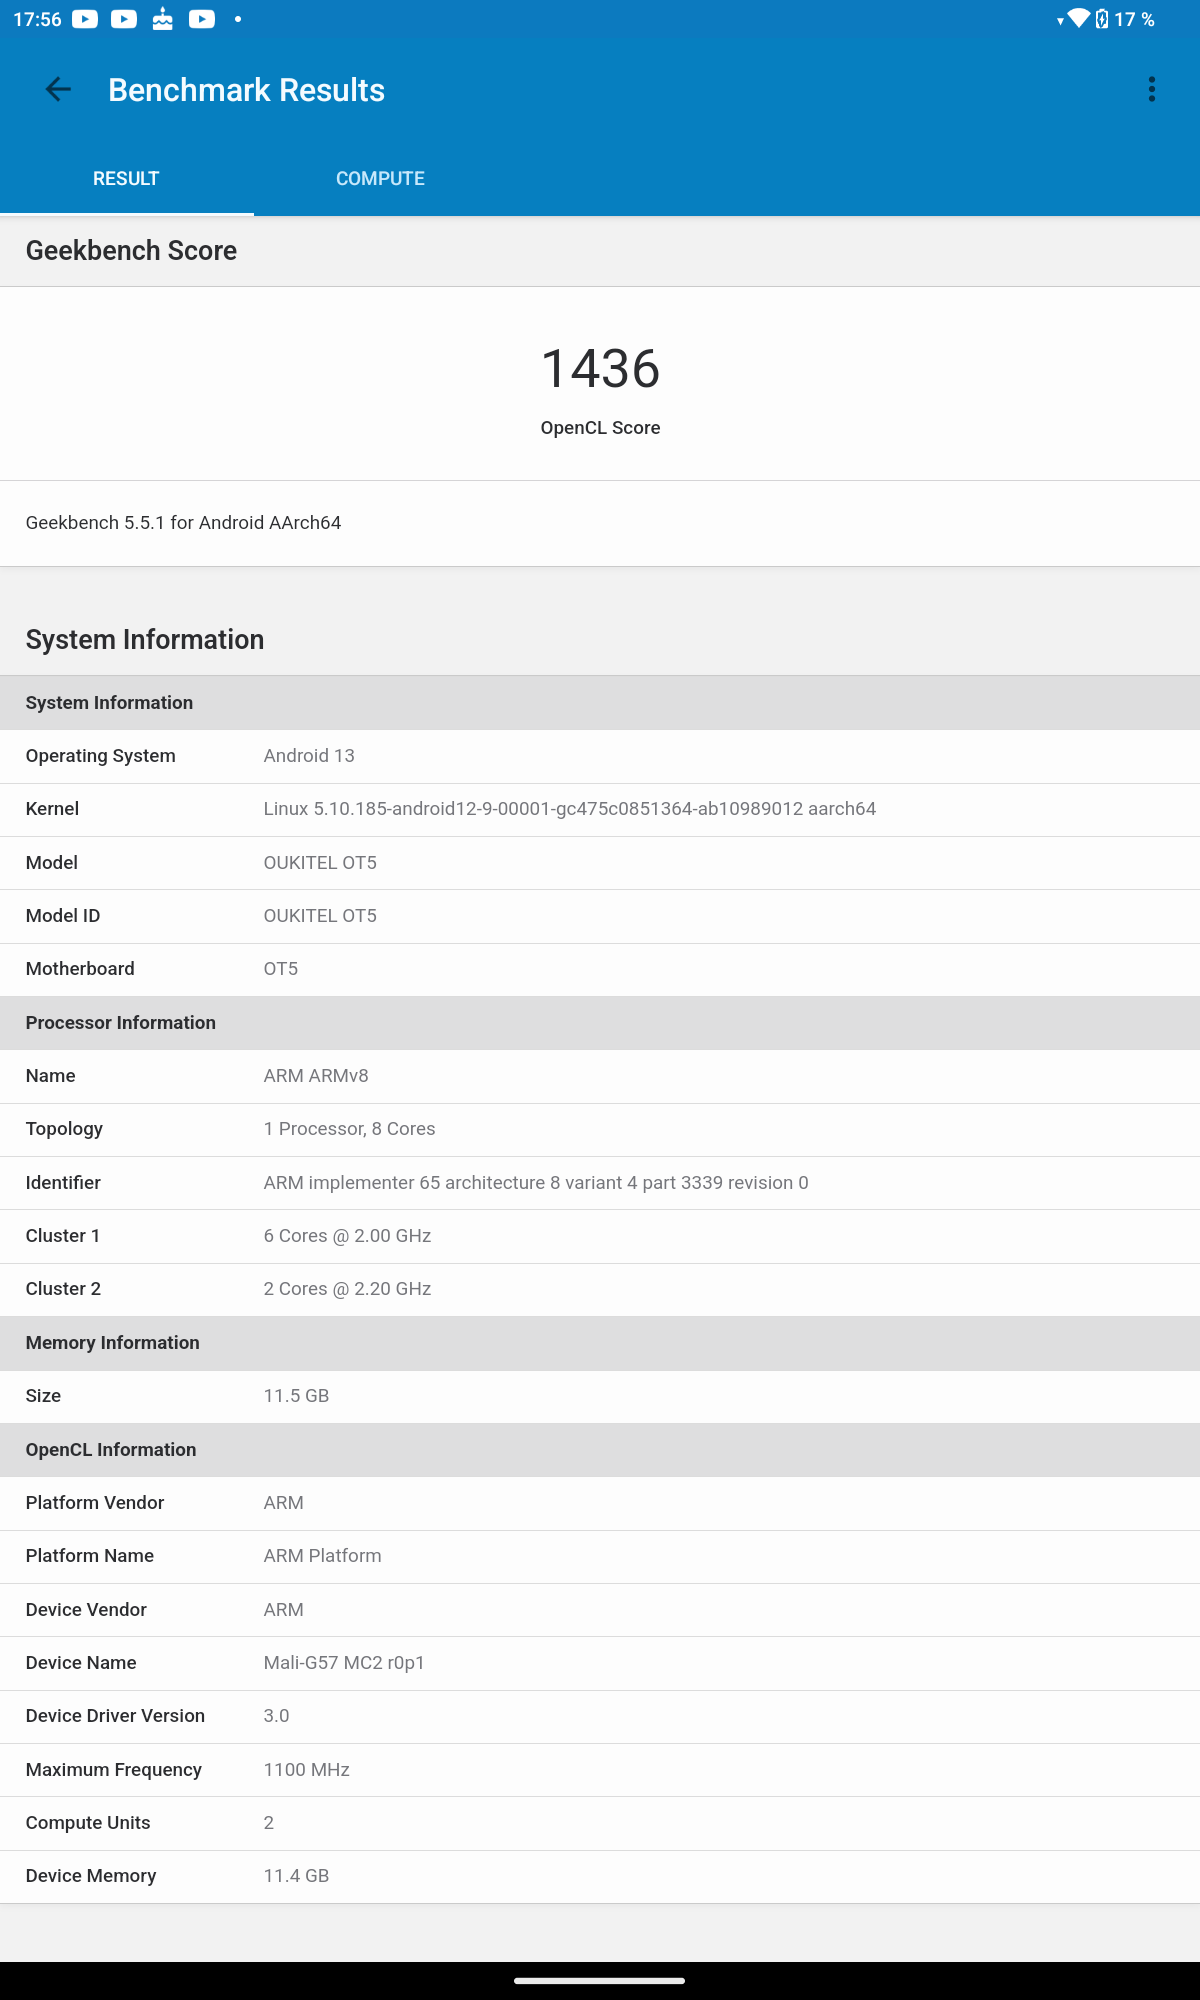Tap the 17:56 clock in status bar
This screenshot has width=1200, height=2000.
[x=37, y=19]
